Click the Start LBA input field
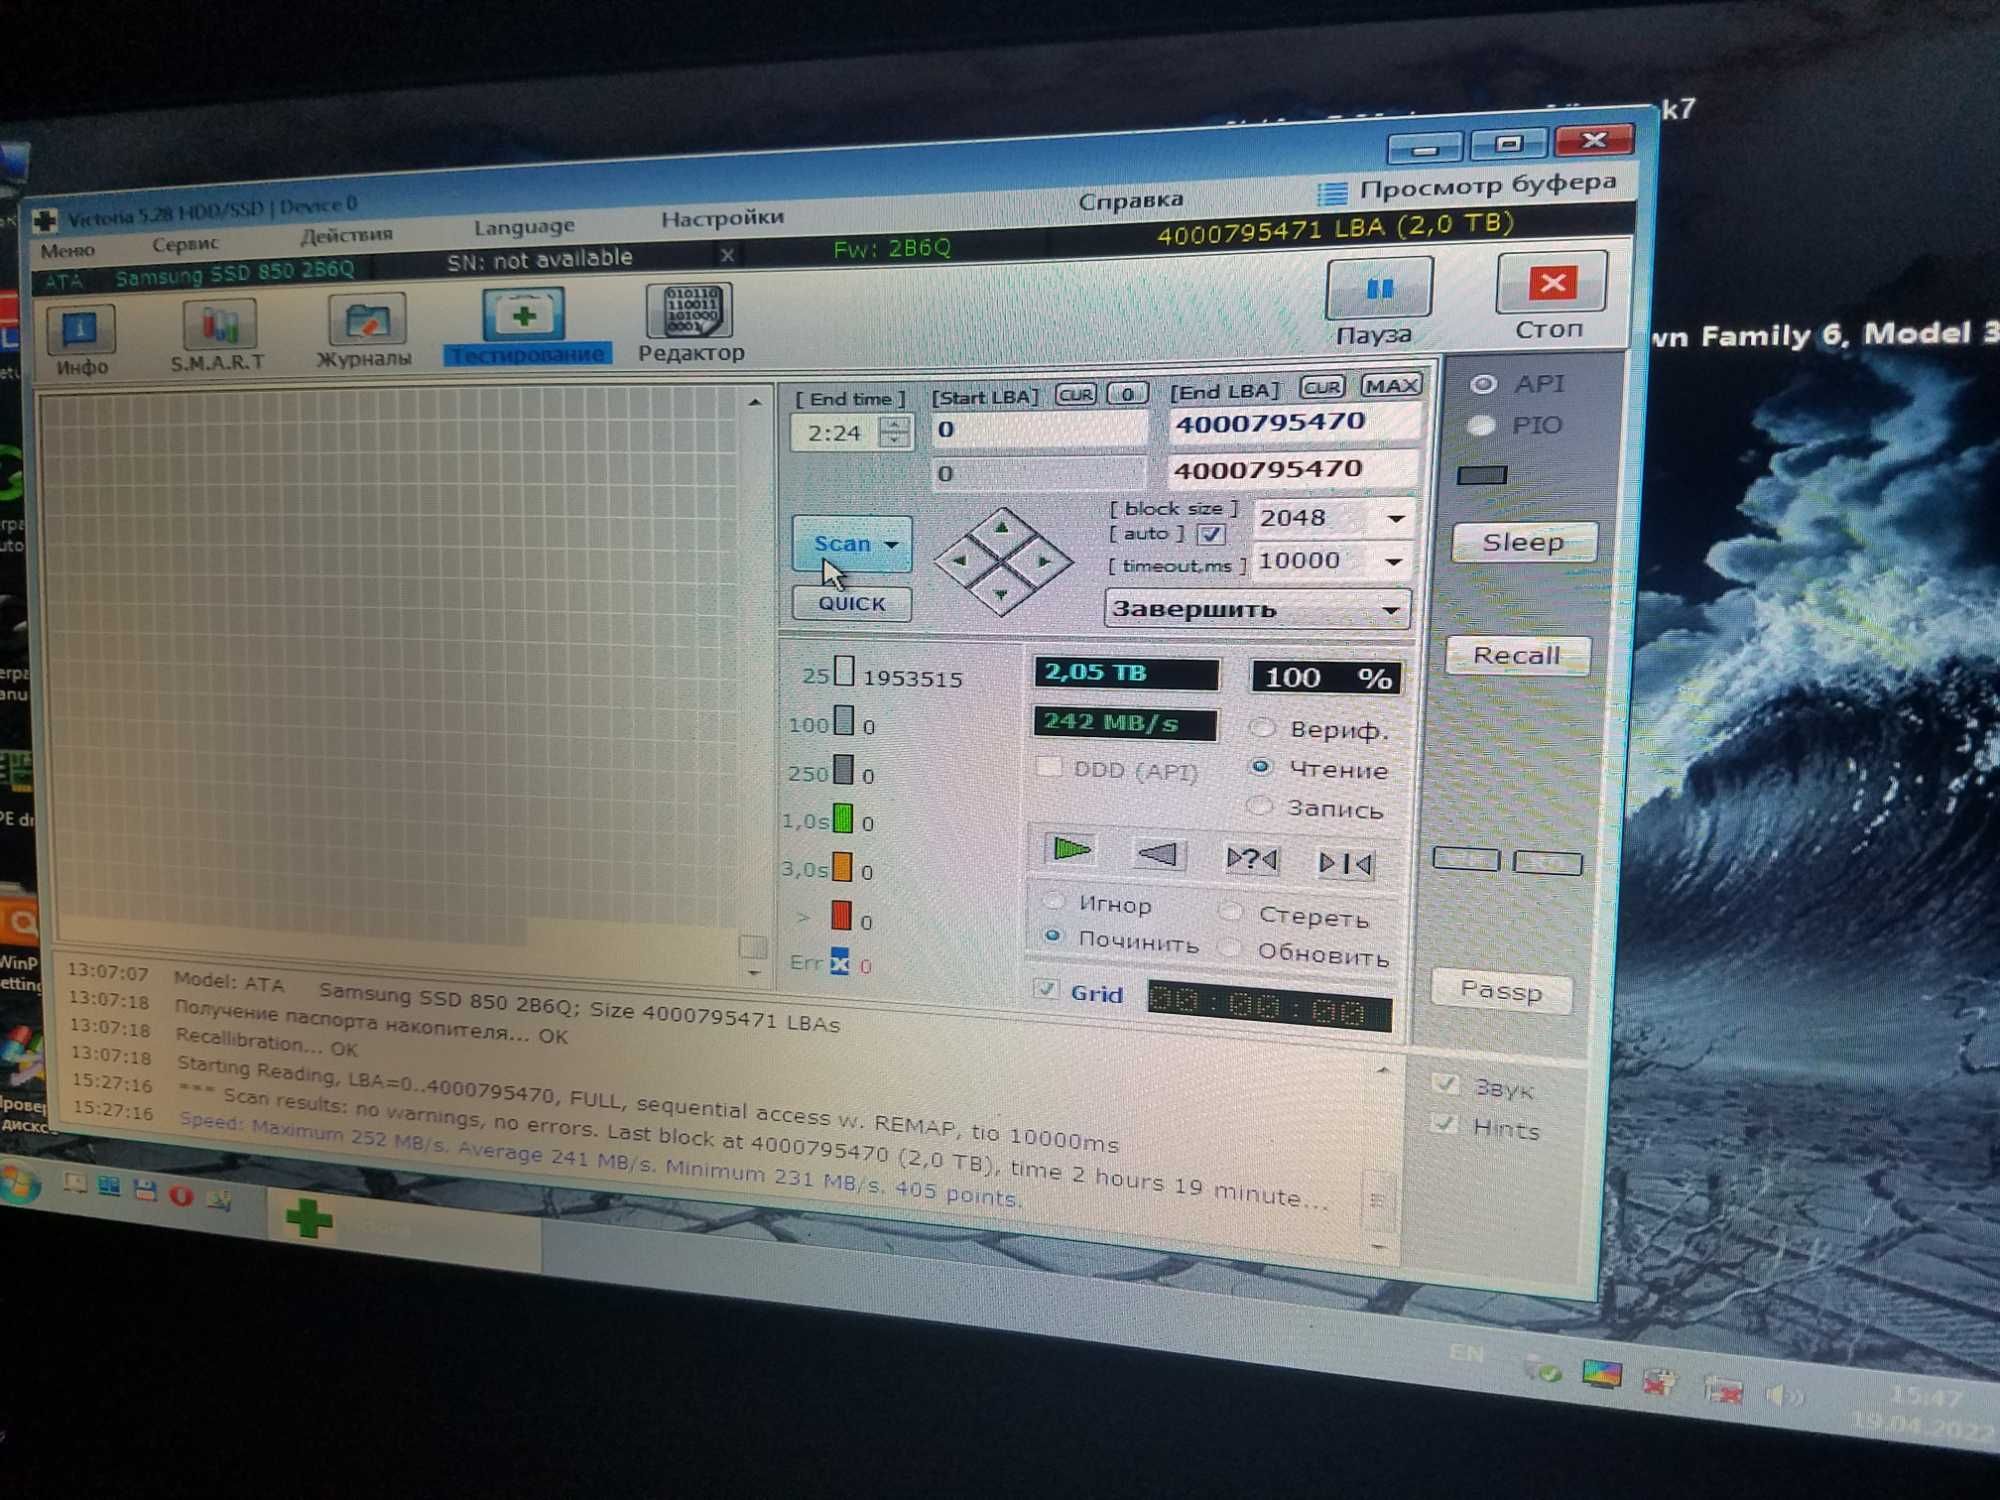 pos(1040,429)
